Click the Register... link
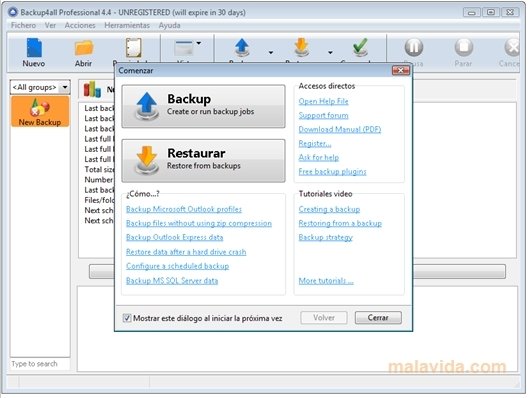The width and height of the screenshot is (529, 398). tap(315, 144)
